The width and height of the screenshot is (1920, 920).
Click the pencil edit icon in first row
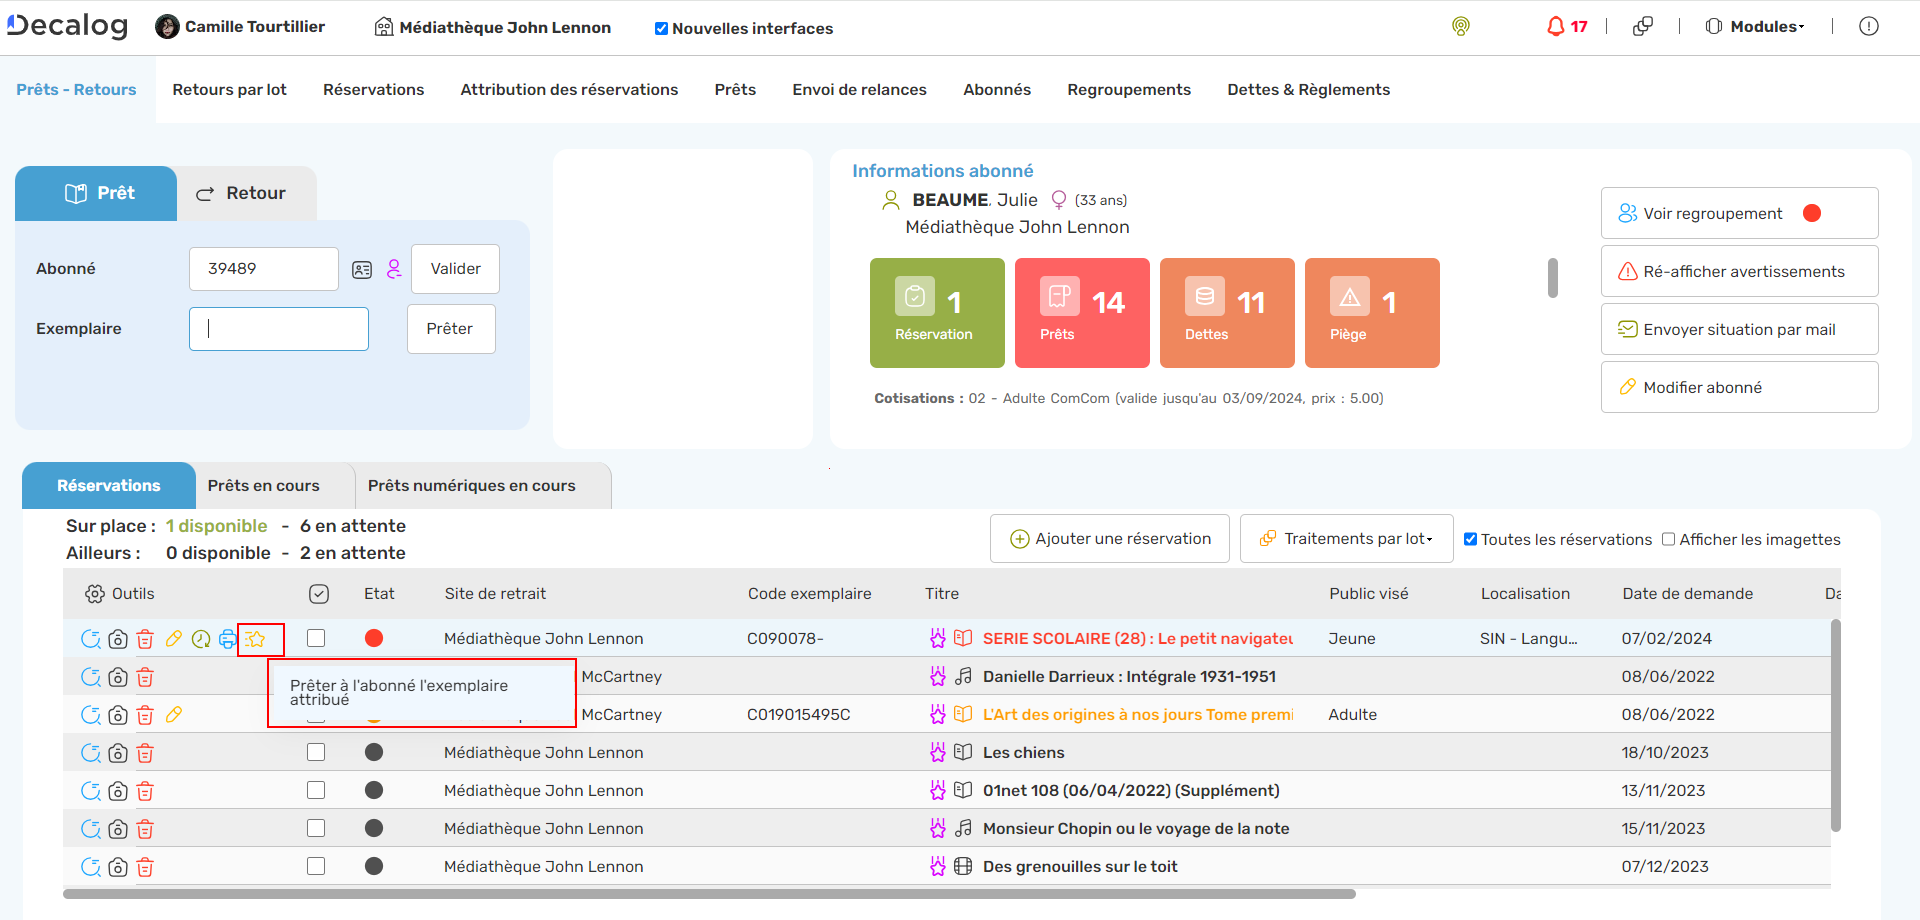pos(174,639)
